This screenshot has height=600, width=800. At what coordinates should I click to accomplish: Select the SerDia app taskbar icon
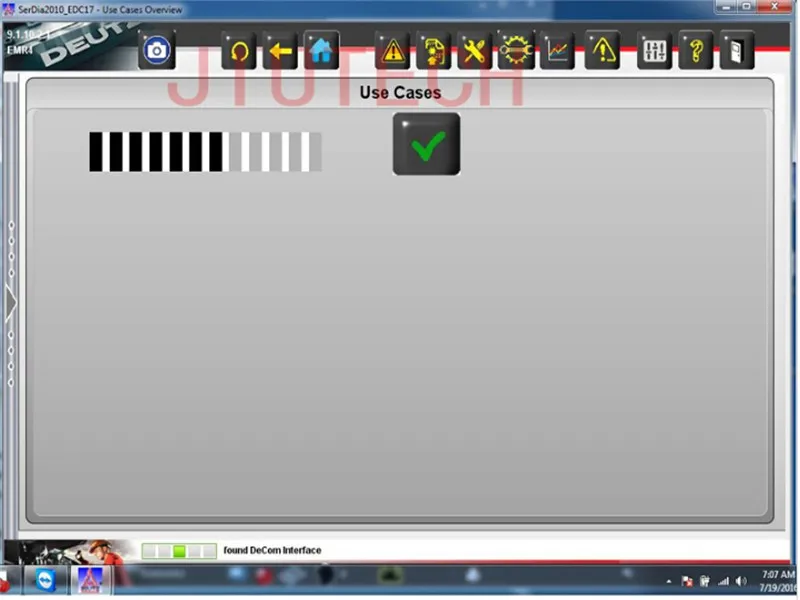pos(90,581)
